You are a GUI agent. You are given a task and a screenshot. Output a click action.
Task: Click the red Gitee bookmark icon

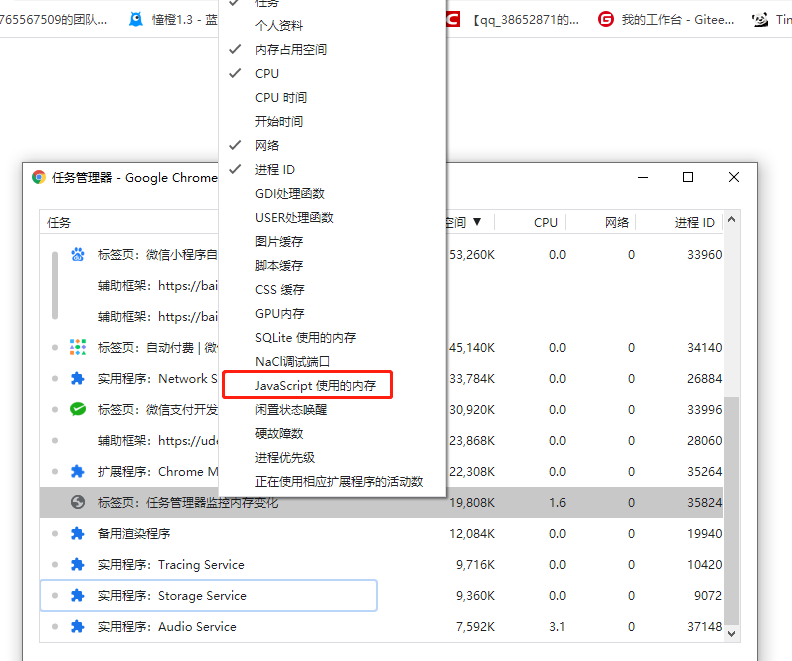(x=606, y=19)
